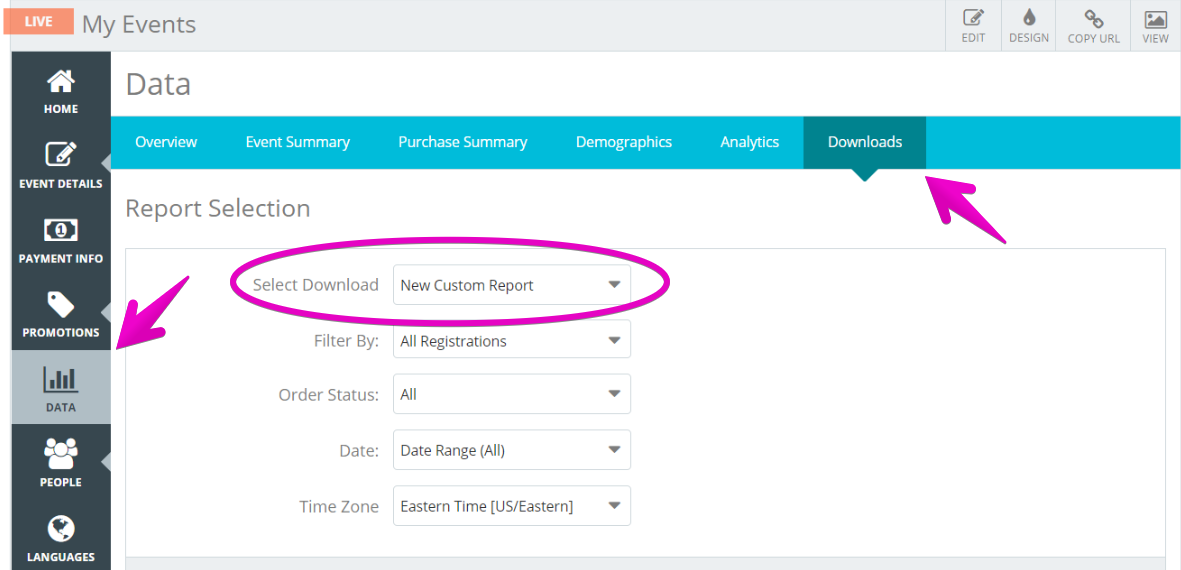1181x570 pixels.
Task: Open Payment Info money icon
Action: tap(61, 230)
